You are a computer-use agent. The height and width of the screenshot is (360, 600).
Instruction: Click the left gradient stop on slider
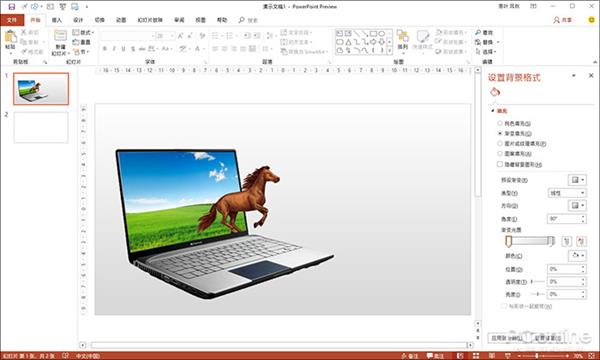509,241
